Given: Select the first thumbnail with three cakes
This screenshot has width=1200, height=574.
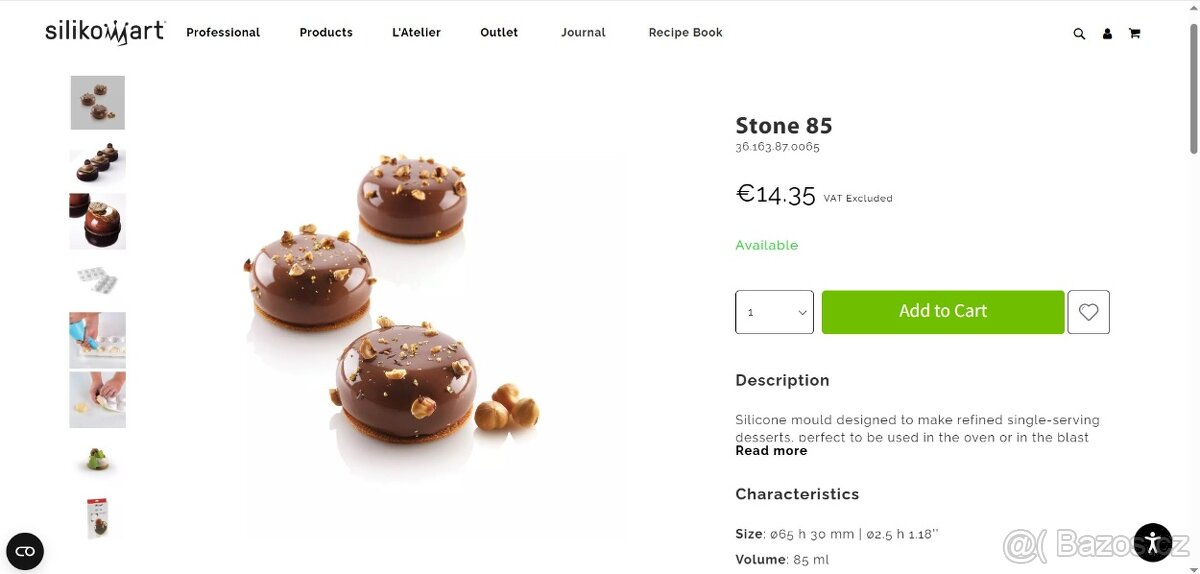Looking at the screenshot, I should (x=98, y=103).
